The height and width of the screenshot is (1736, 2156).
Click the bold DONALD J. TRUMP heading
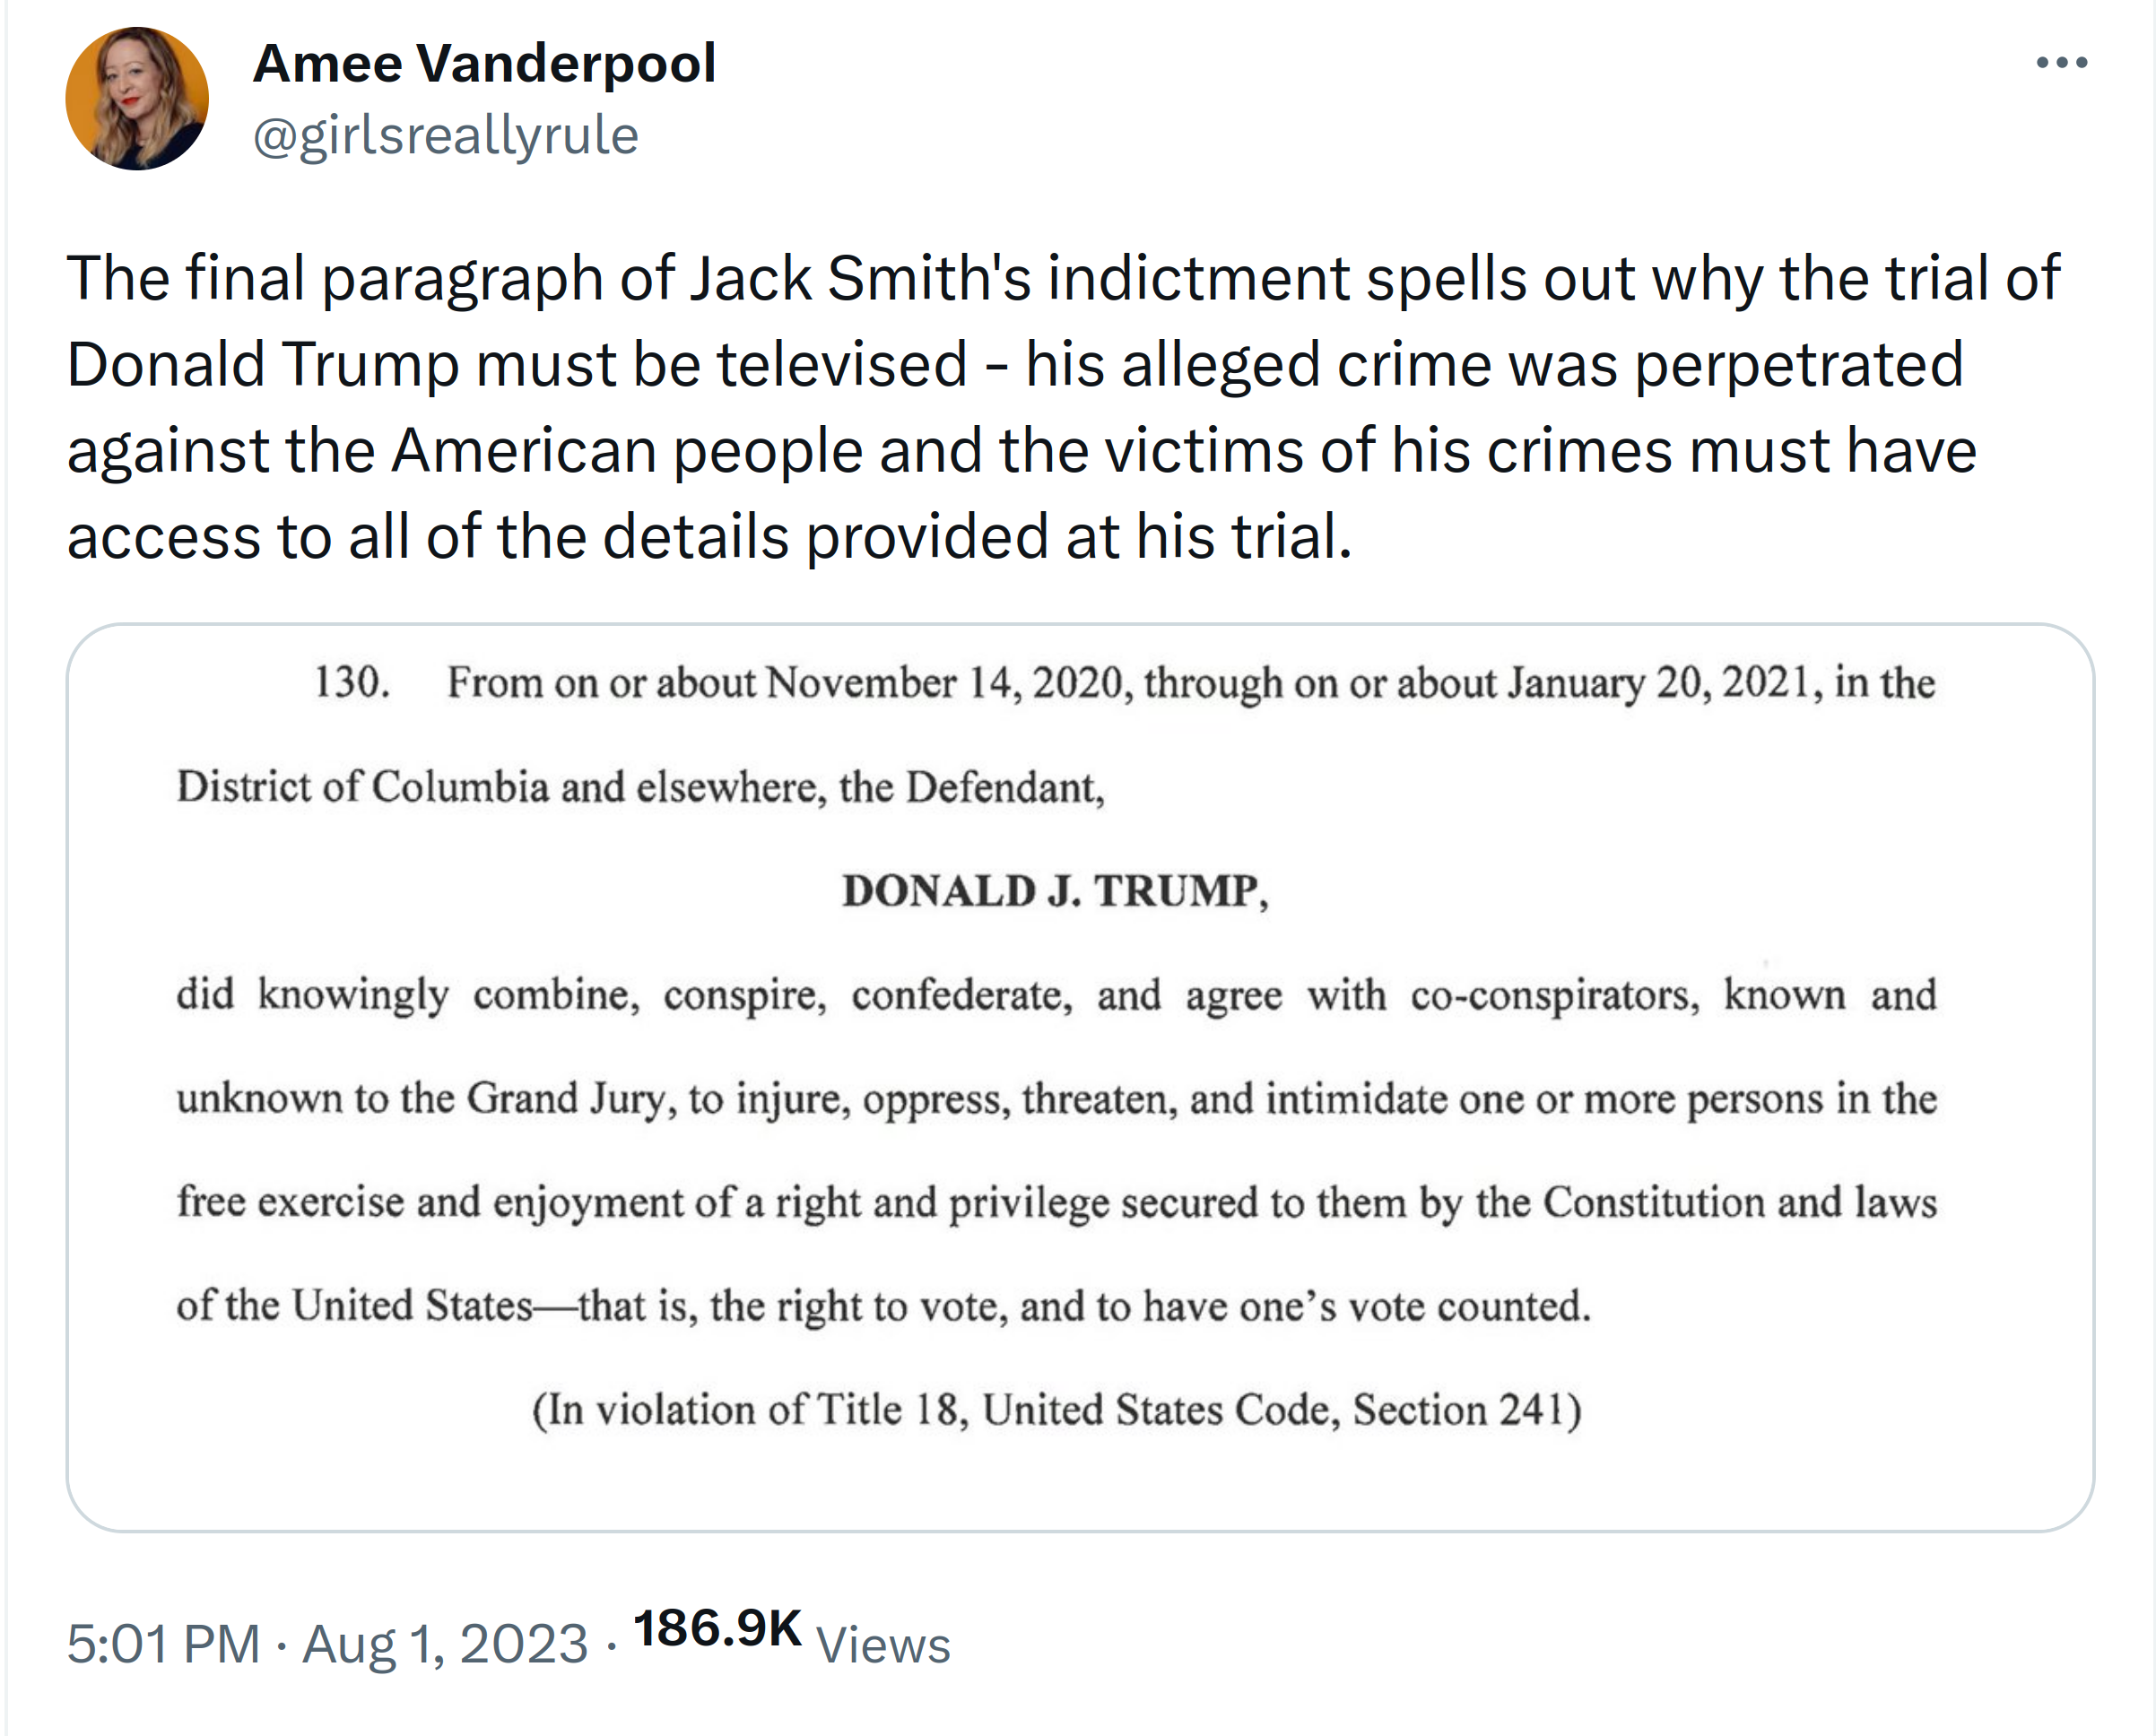(1055, 891)
